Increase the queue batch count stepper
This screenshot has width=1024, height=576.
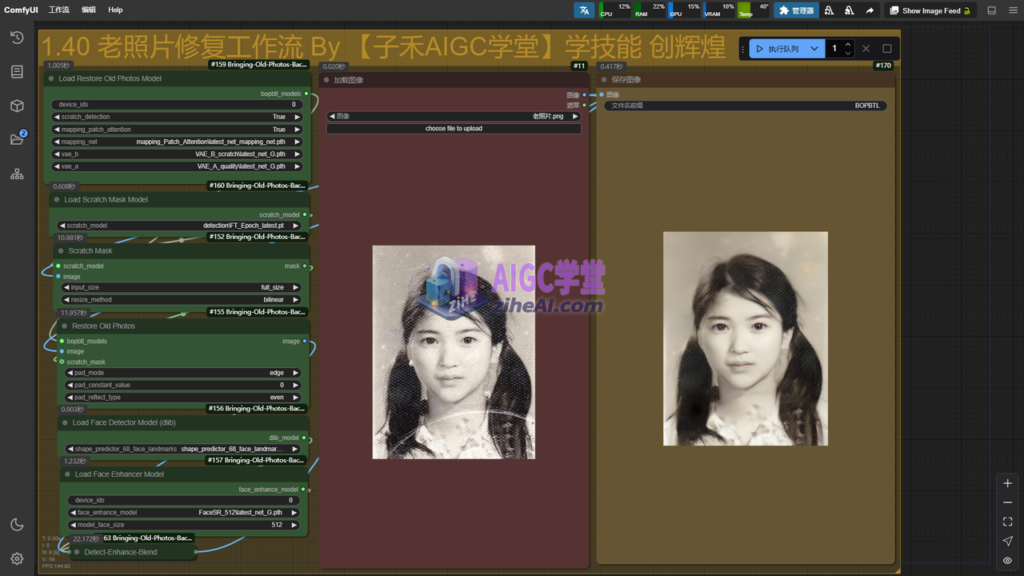[x=848, y=44]
